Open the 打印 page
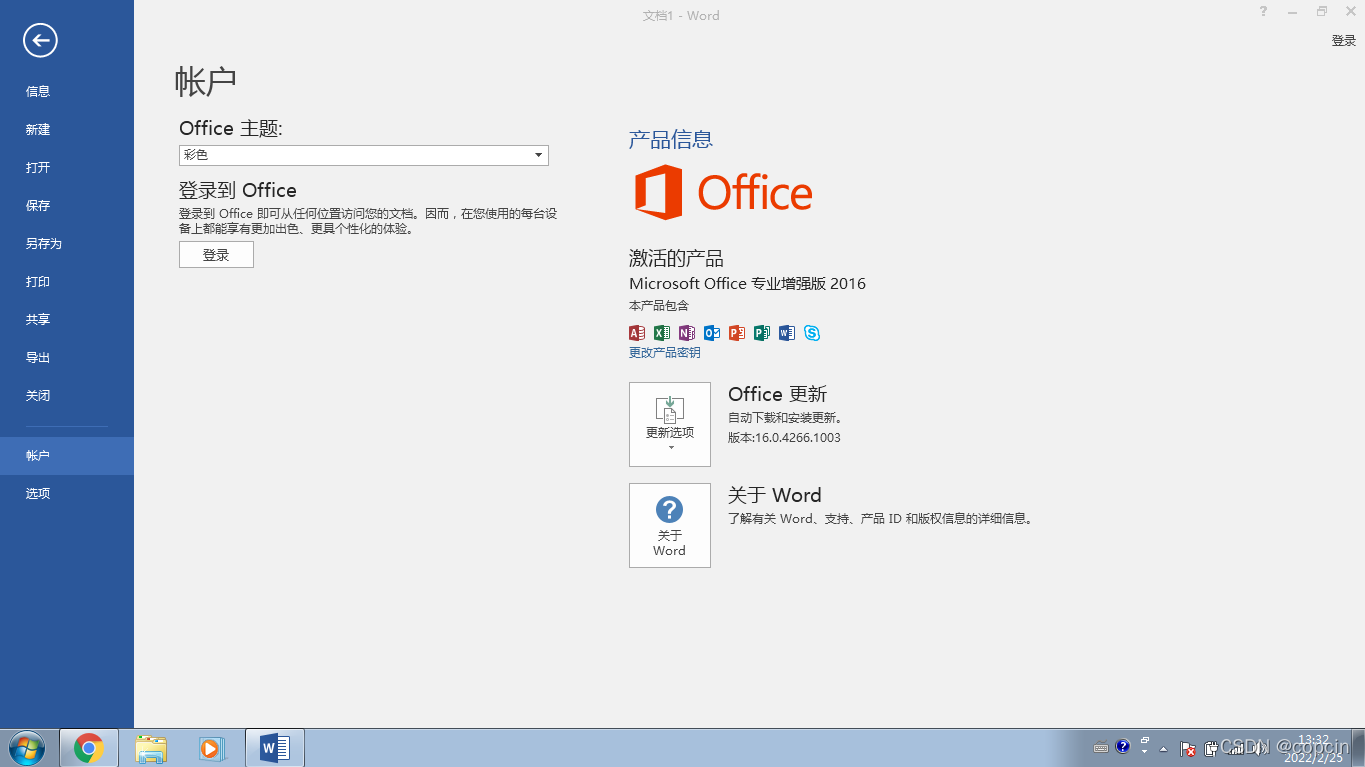Viewport: 1365px width, 767px height. point(67,281)
